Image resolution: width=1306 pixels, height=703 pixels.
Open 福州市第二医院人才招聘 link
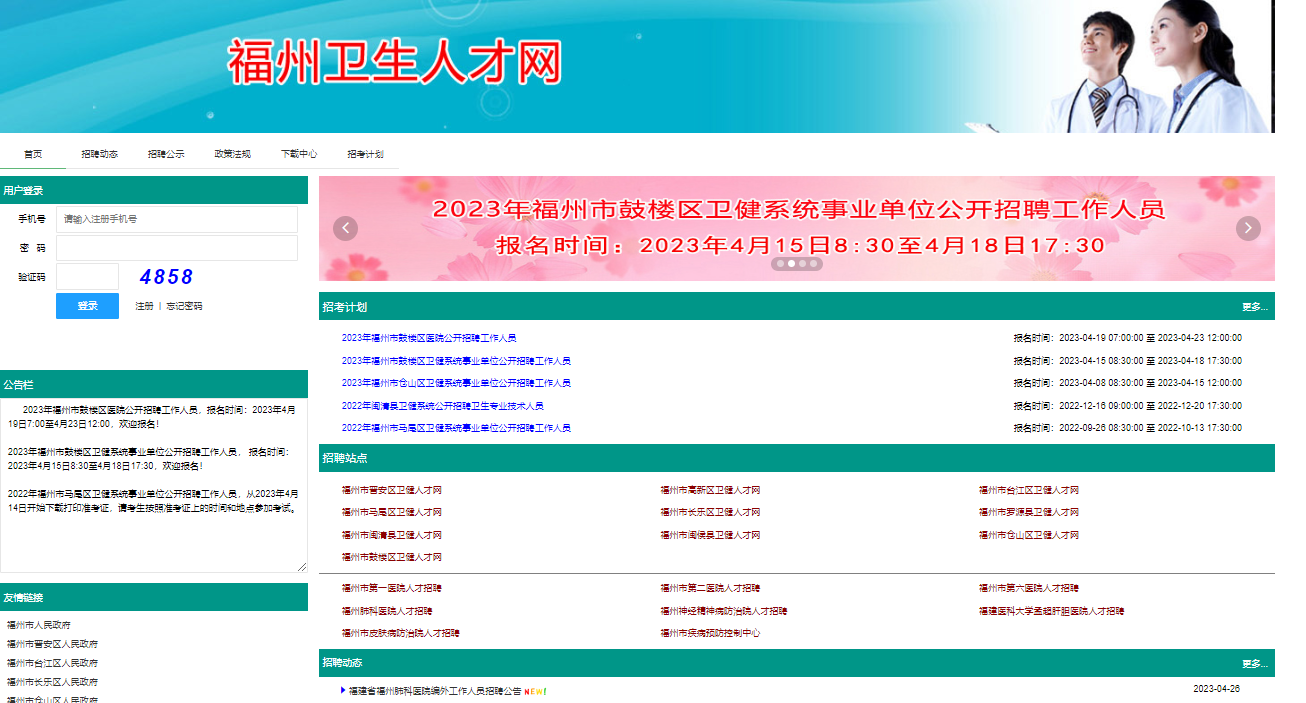click(710, 588)
